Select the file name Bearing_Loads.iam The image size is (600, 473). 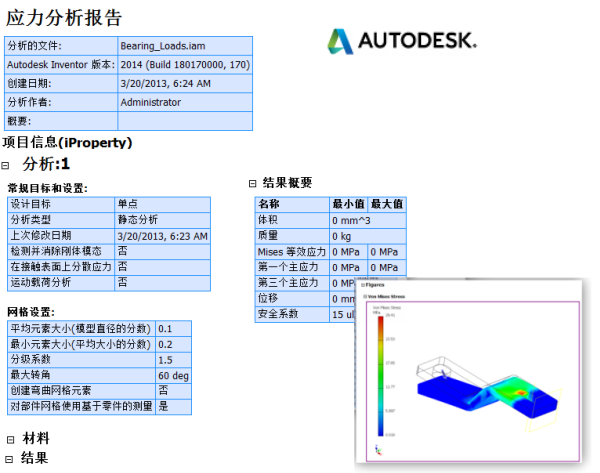[x=163, y=46]
